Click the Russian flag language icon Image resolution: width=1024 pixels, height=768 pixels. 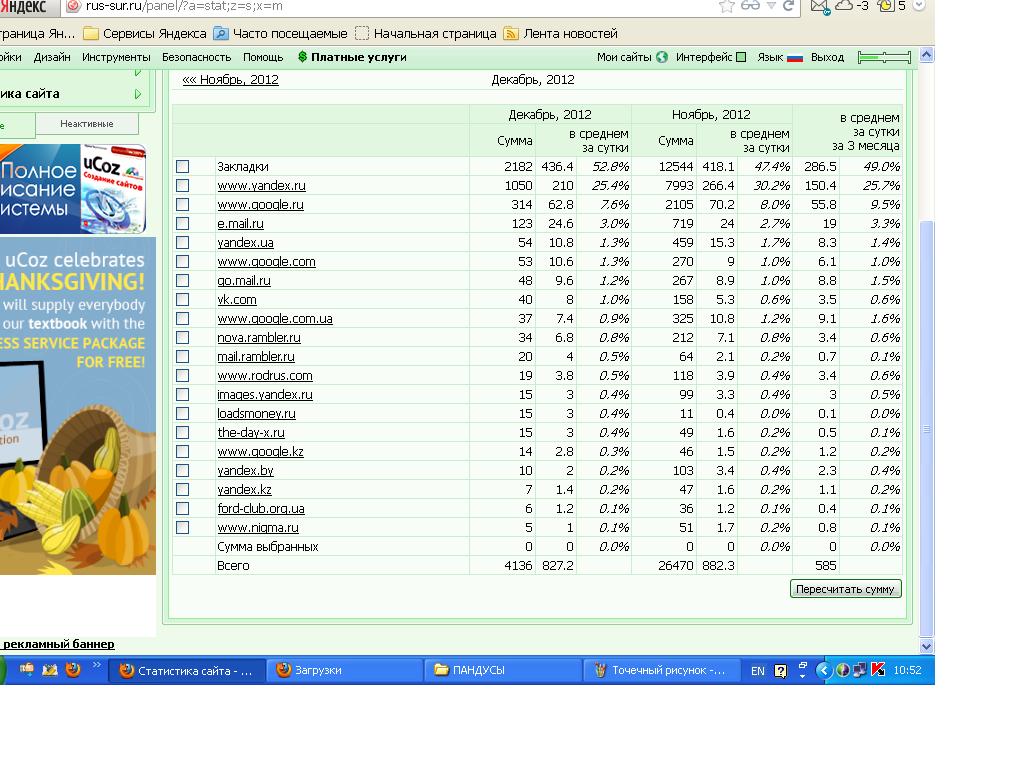(x=795, y=57)
